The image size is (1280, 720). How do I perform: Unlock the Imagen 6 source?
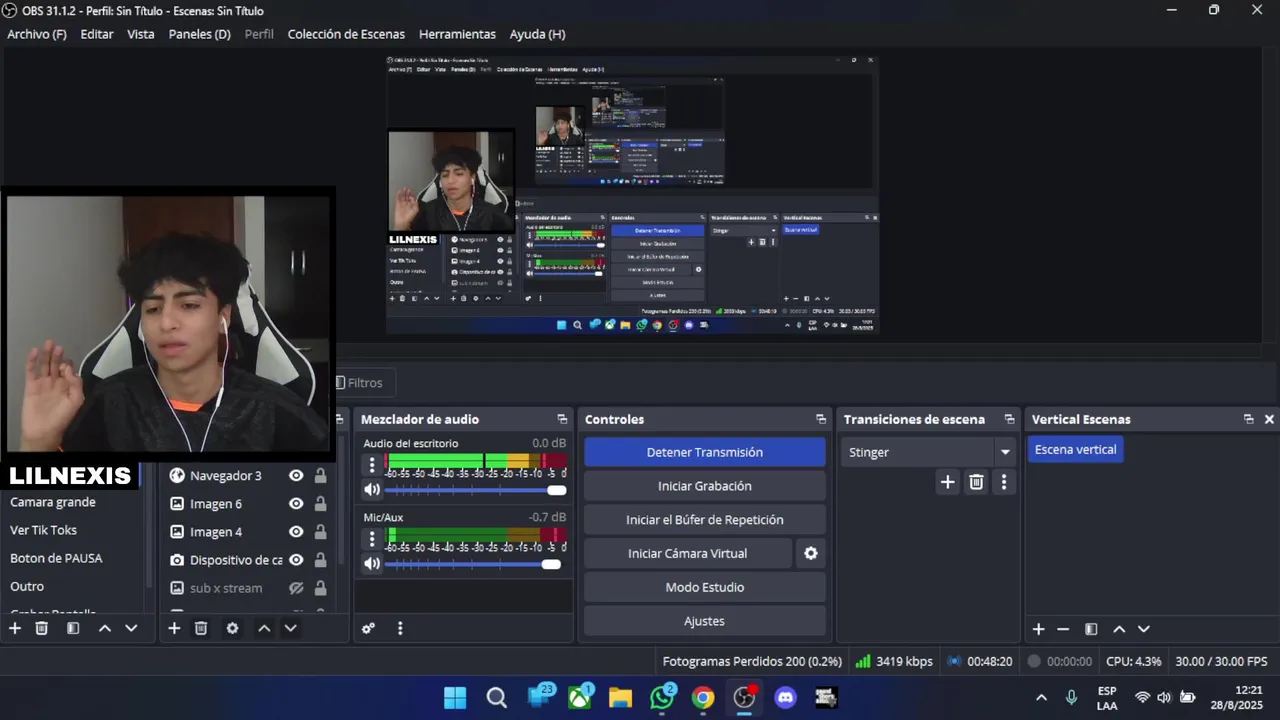320,504
